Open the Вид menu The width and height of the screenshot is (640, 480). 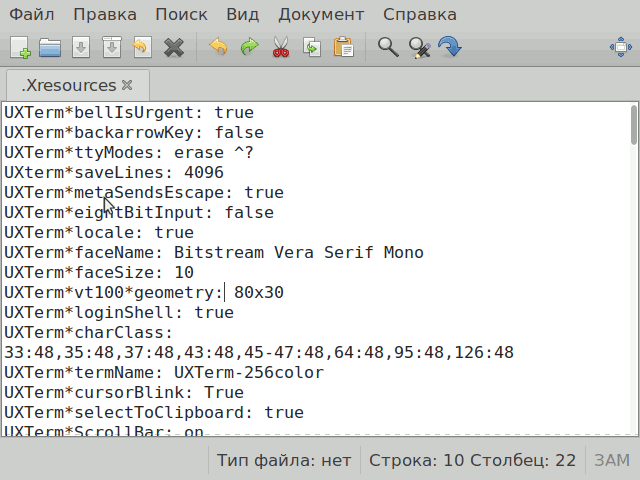[243, 15]
